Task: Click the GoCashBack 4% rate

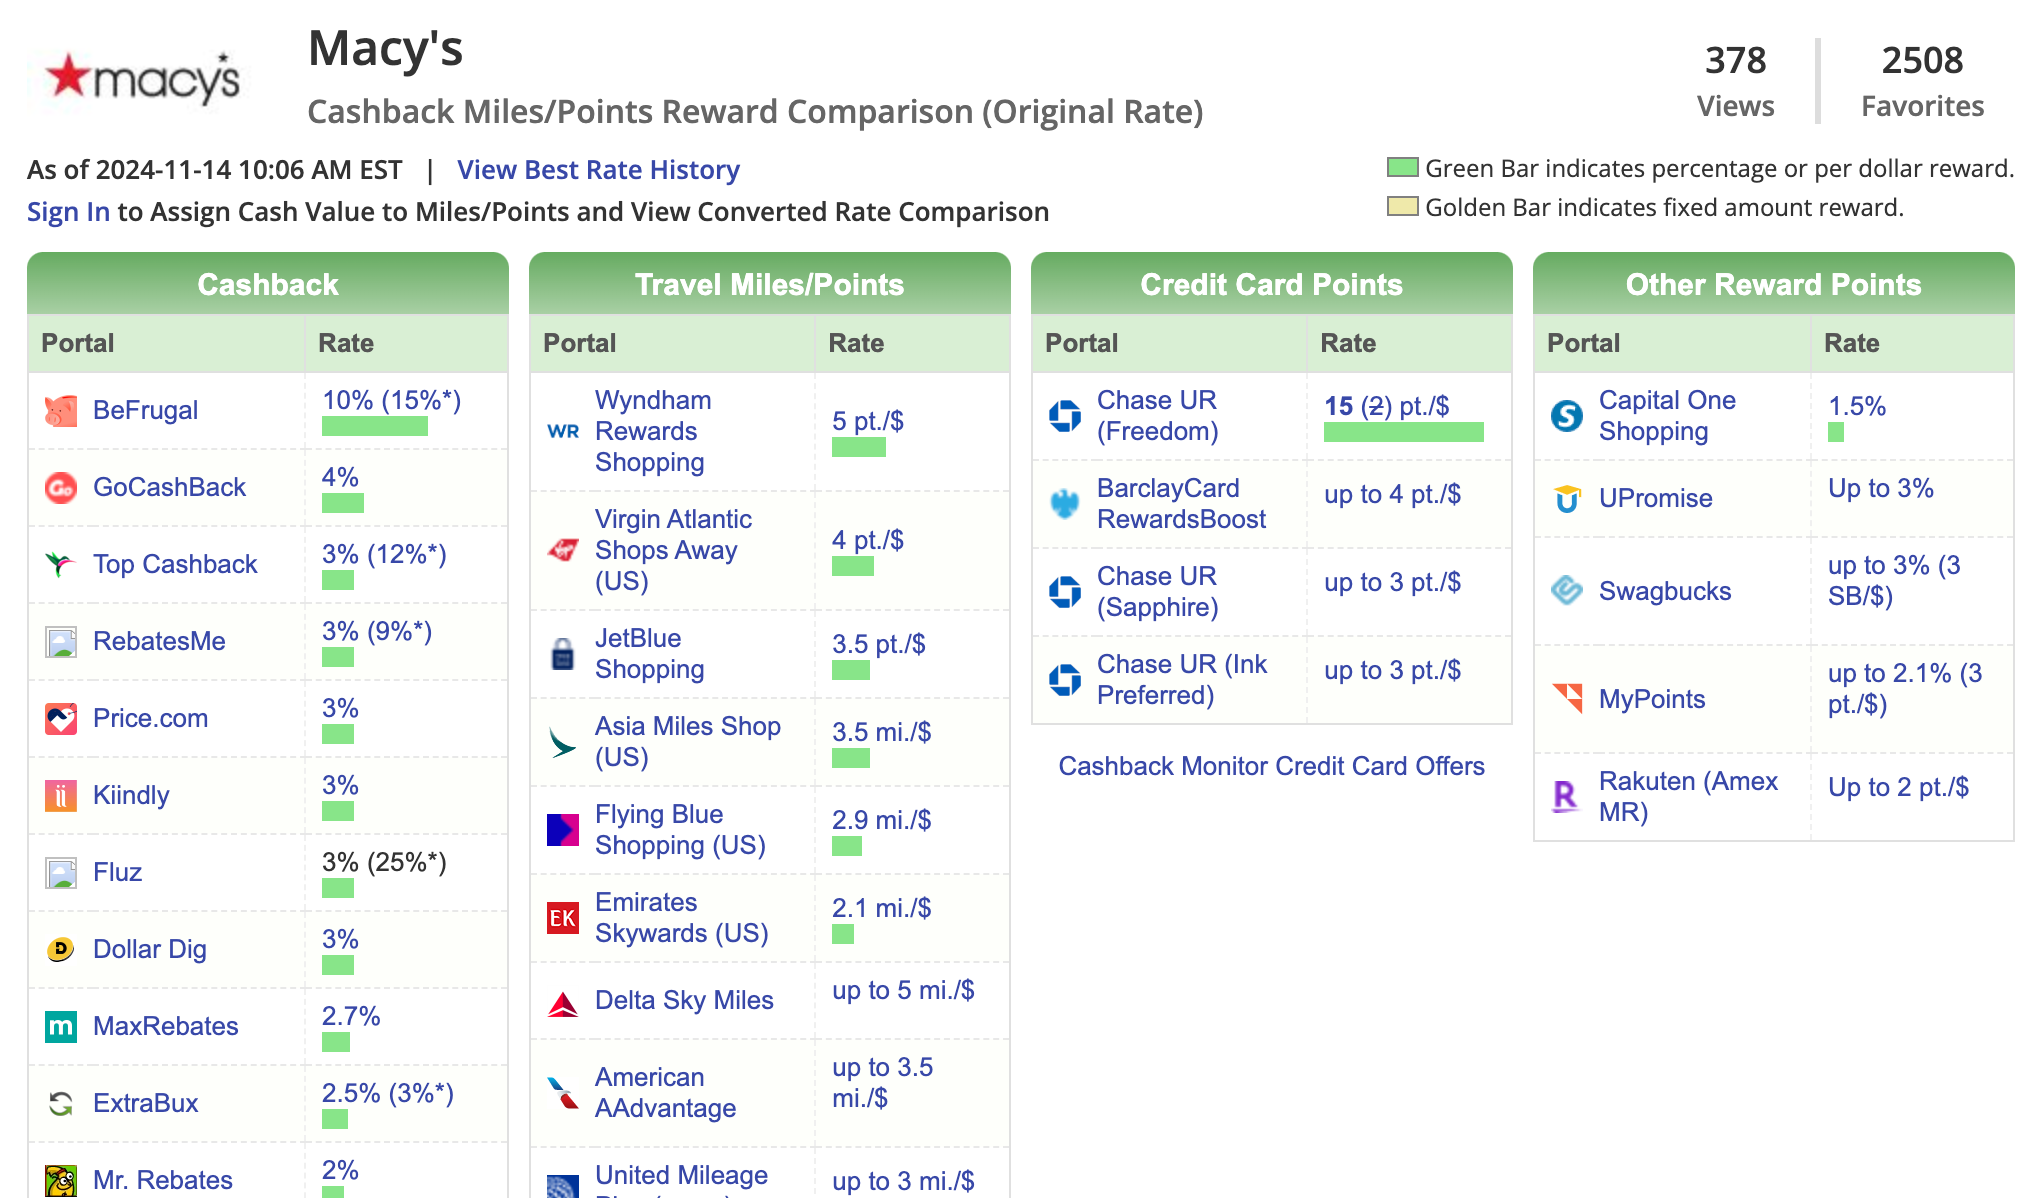Action: [340, 478]
